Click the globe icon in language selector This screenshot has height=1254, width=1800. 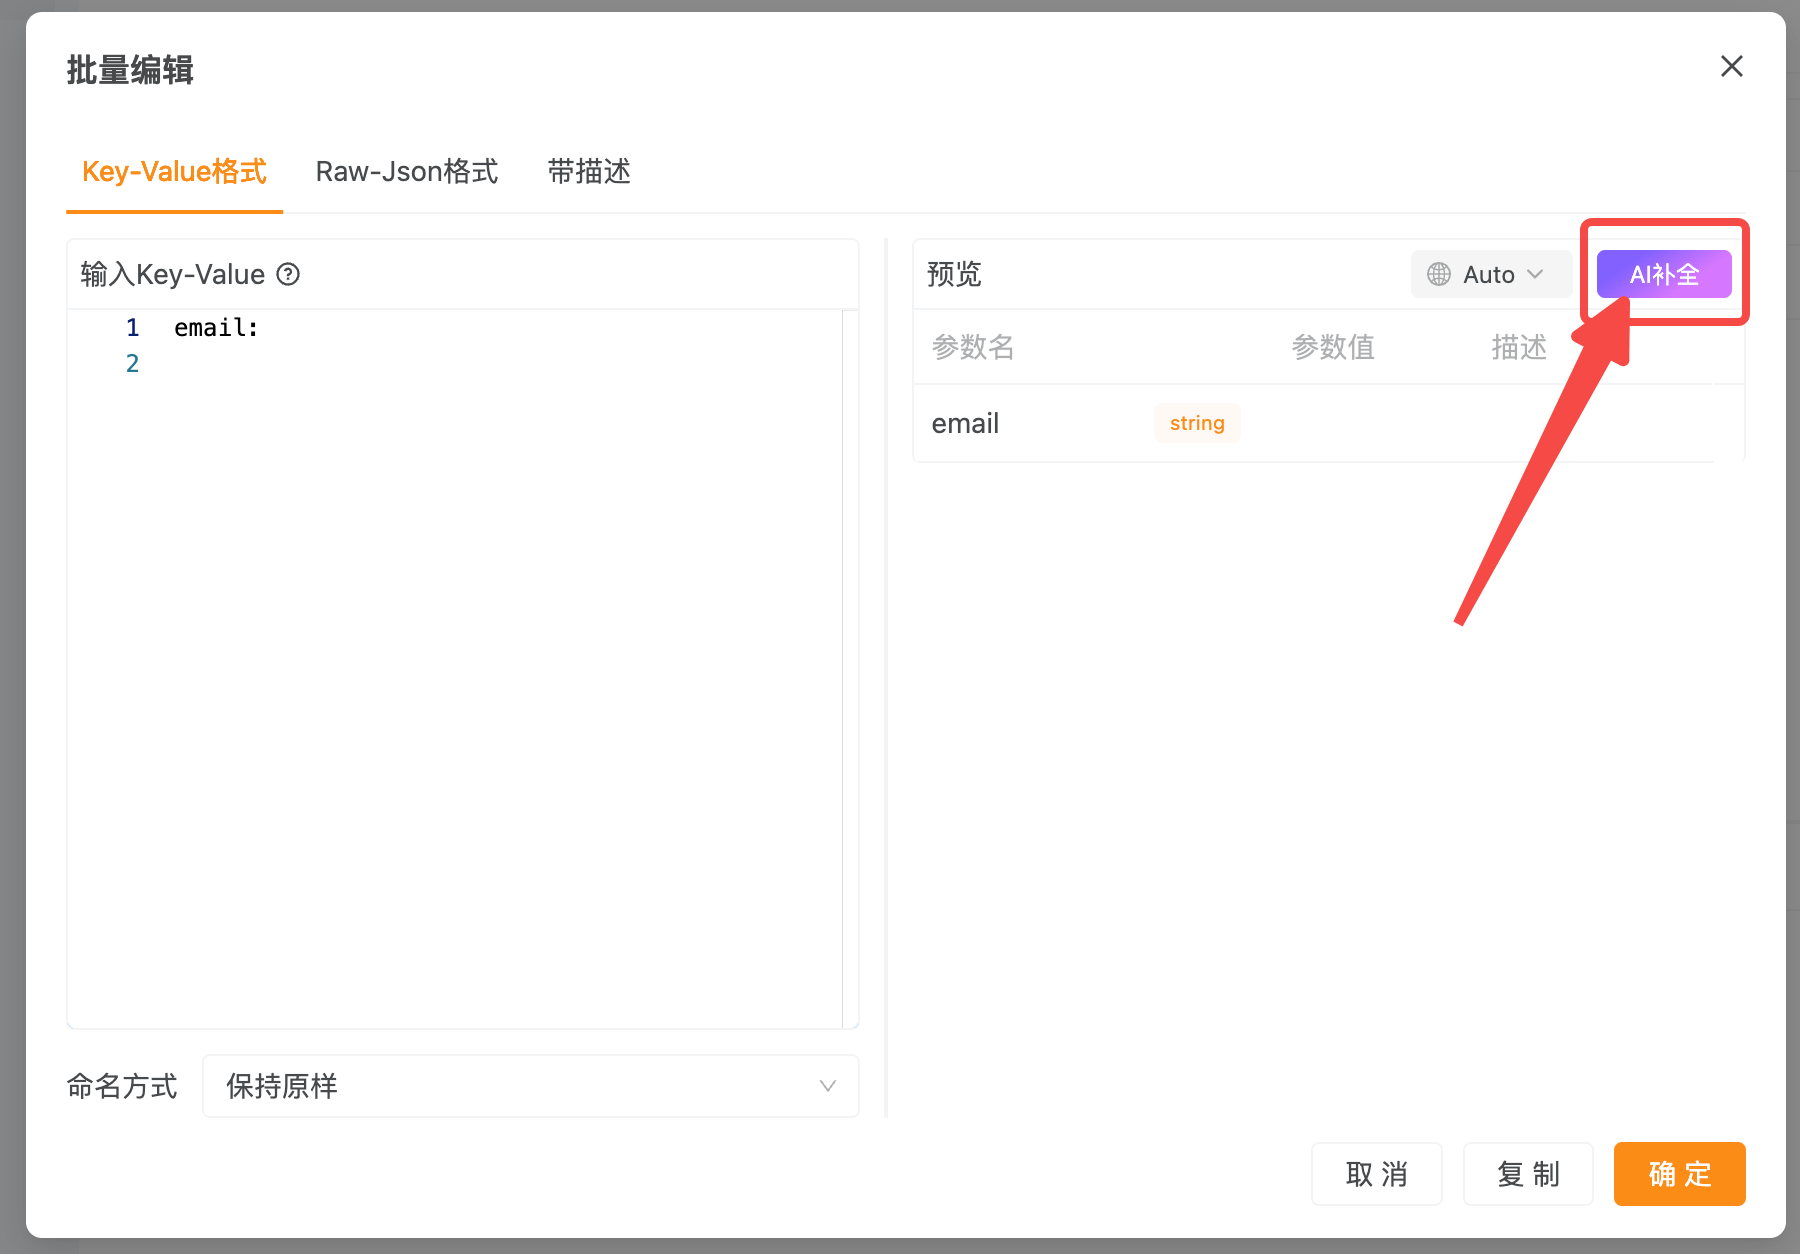[1438, 274]
